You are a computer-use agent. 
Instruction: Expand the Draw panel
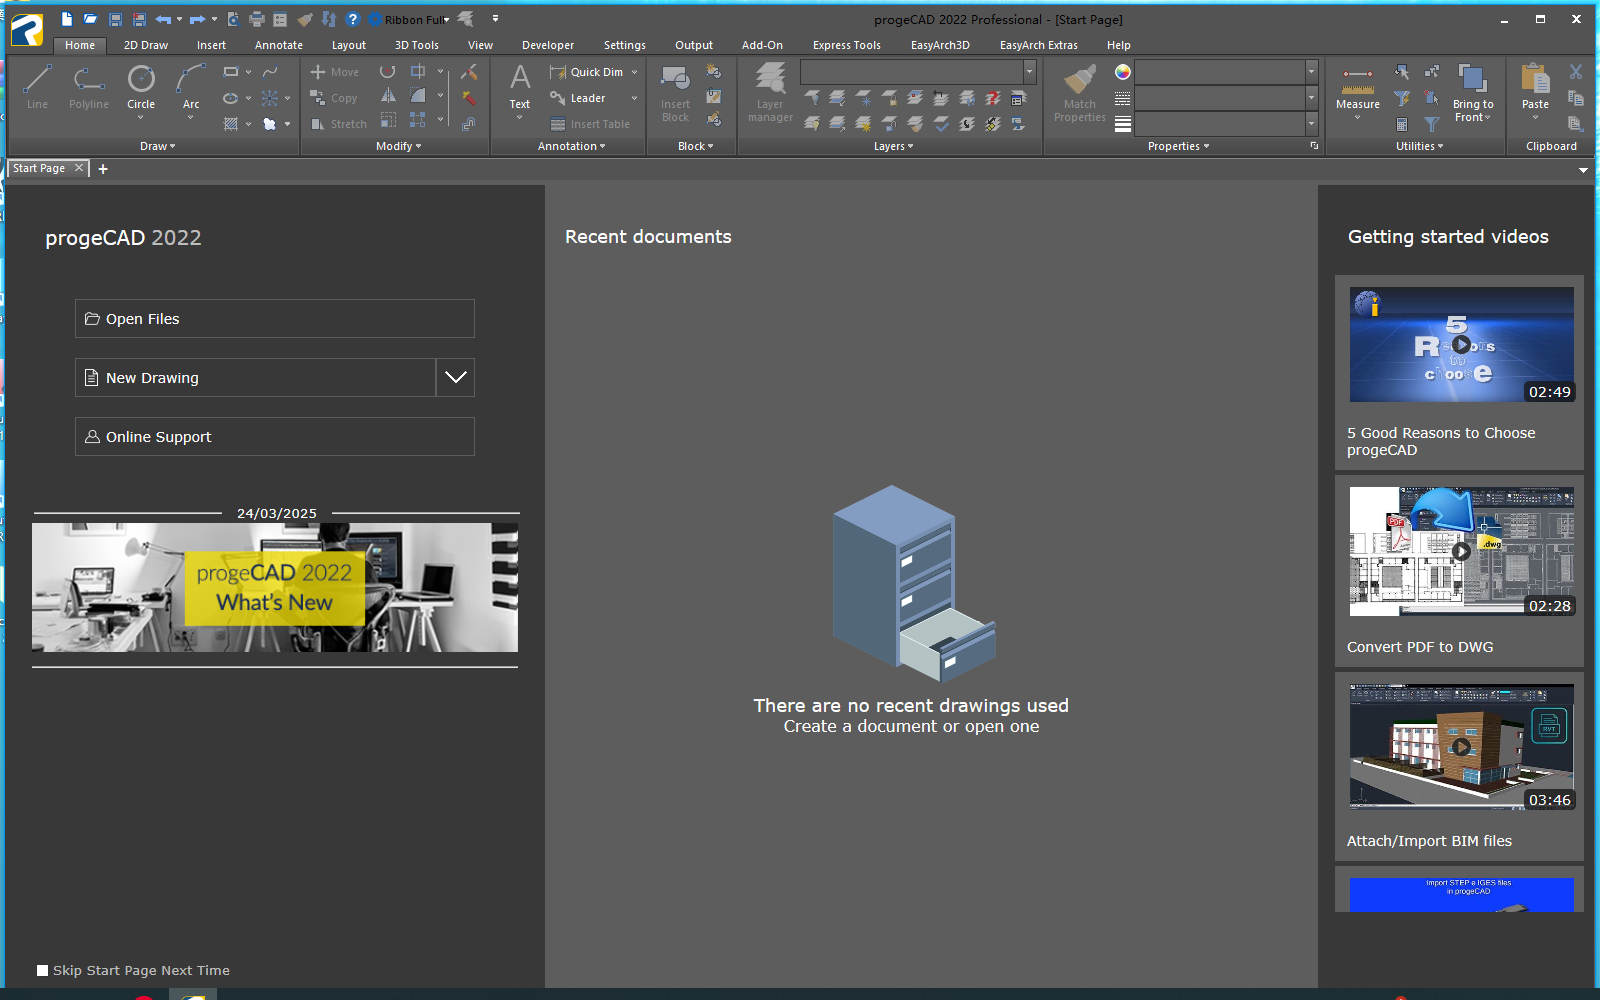(x=157, y=146)
